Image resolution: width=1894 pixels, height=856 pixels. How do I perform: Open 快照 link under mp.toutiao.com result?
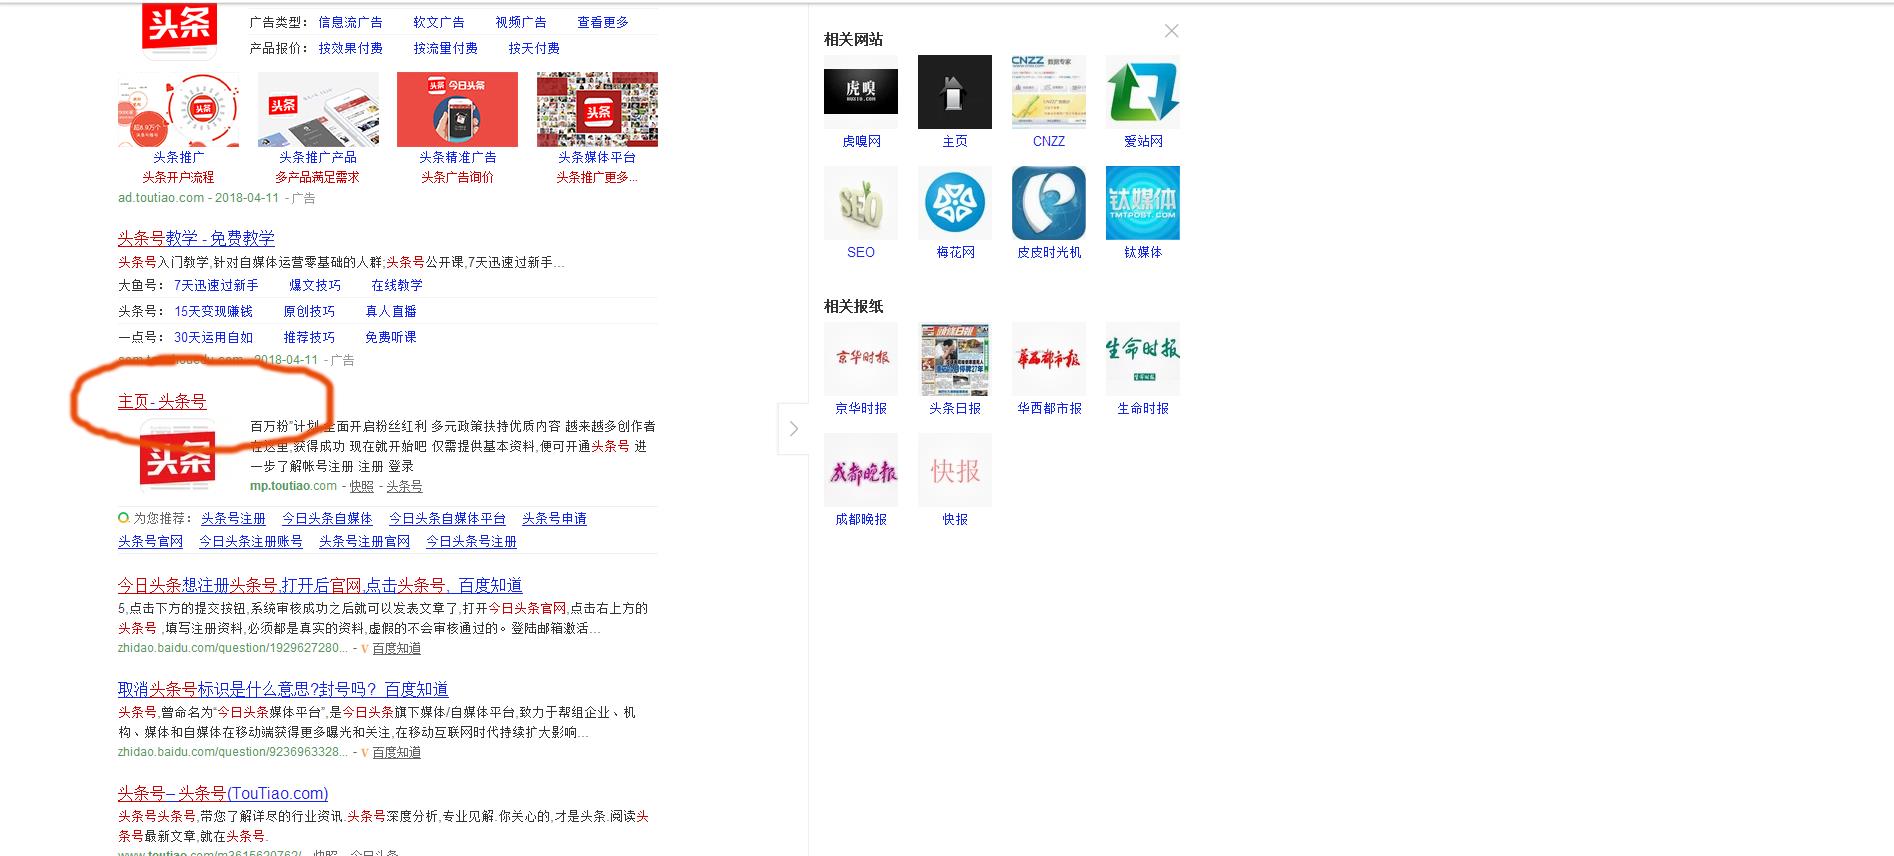pos(361,486)
